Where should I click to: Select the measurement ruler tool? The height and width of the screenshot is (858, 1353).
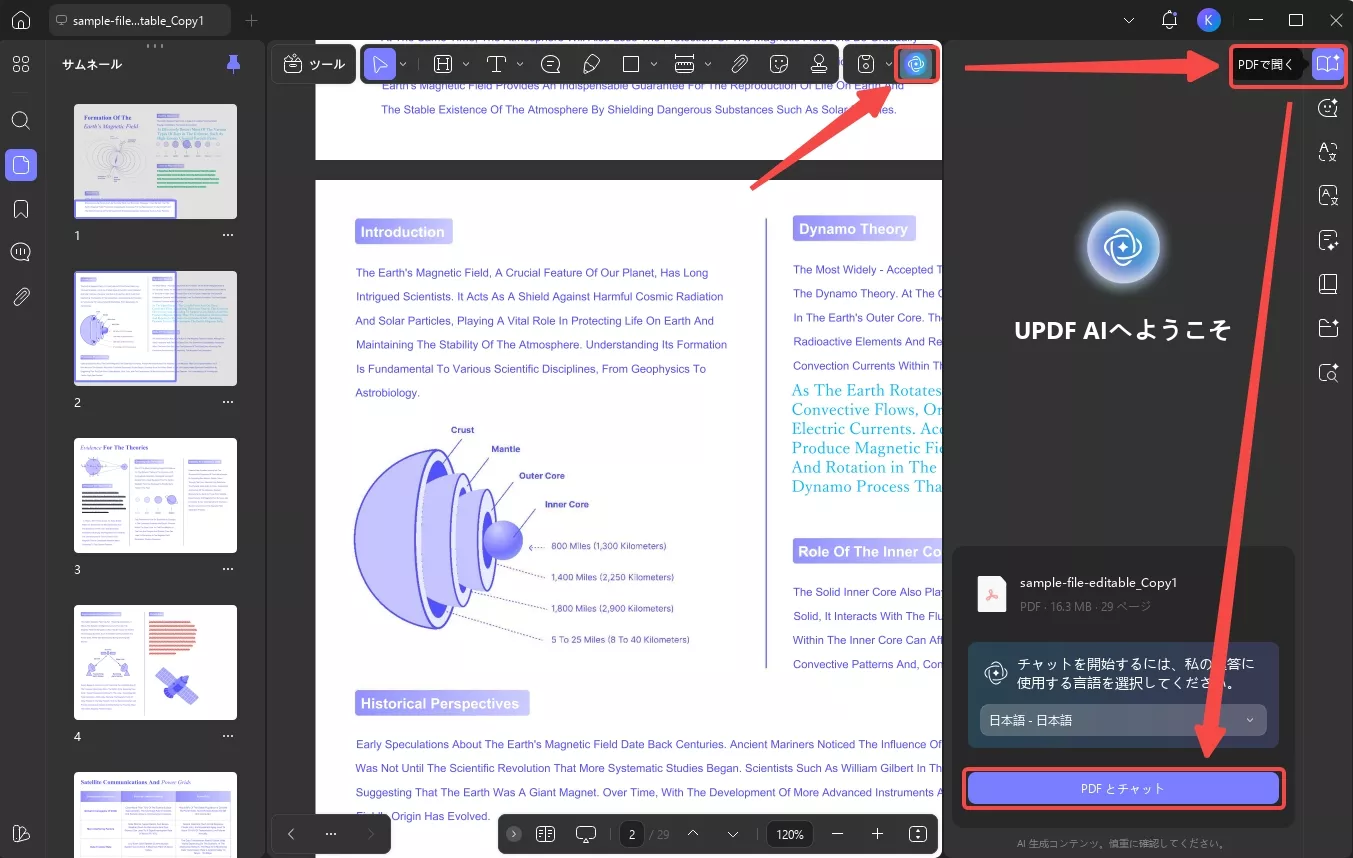click(685, 64)
